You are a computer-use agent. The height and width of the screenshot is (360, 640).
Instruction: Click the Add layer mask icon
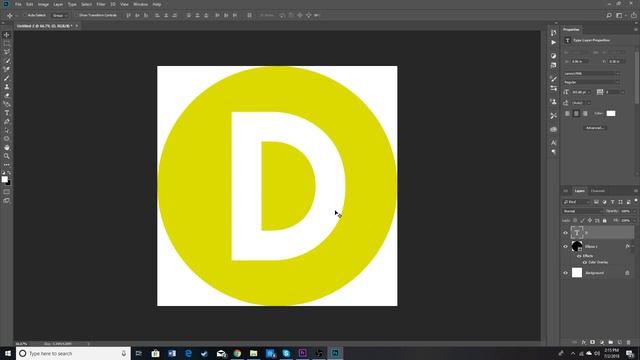coord(593,342)
